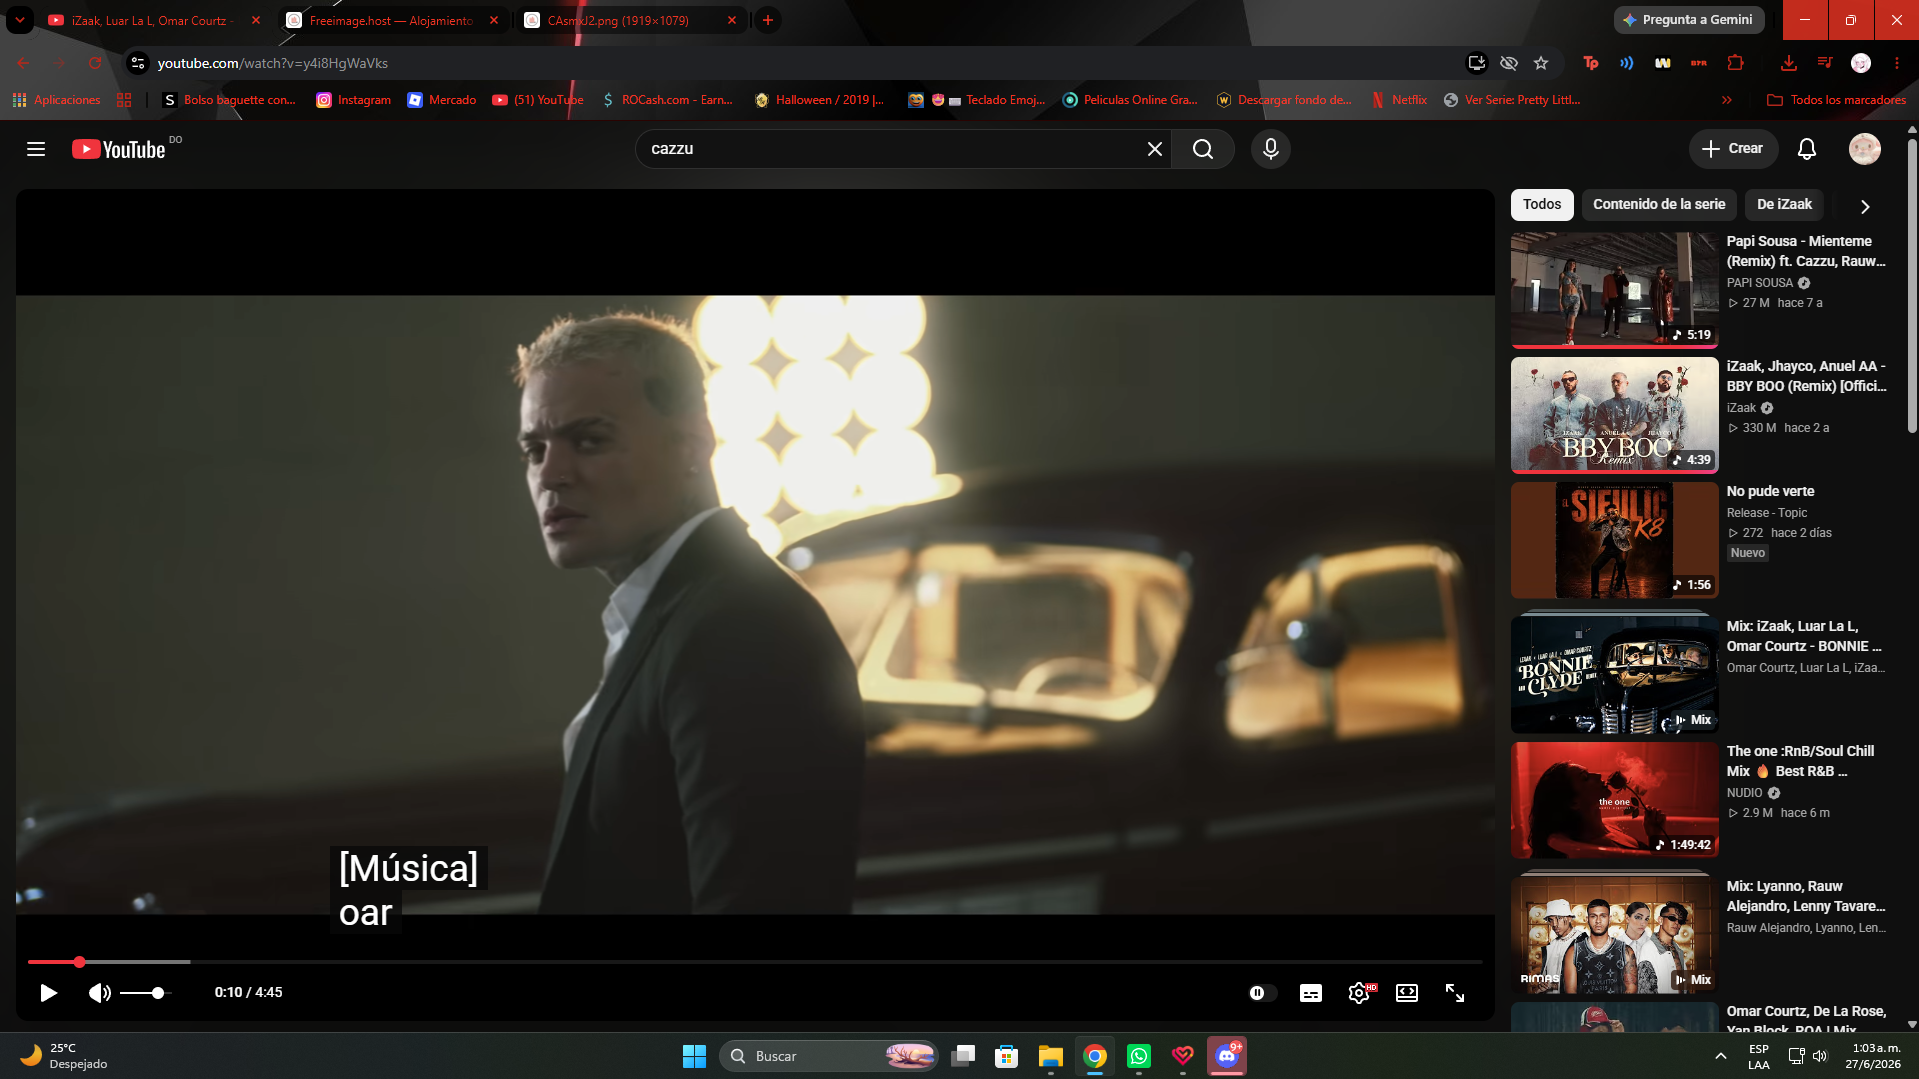1919x1079 pixels.
Task: Show hidden system tray icons
Action: coord(1720,1056)
